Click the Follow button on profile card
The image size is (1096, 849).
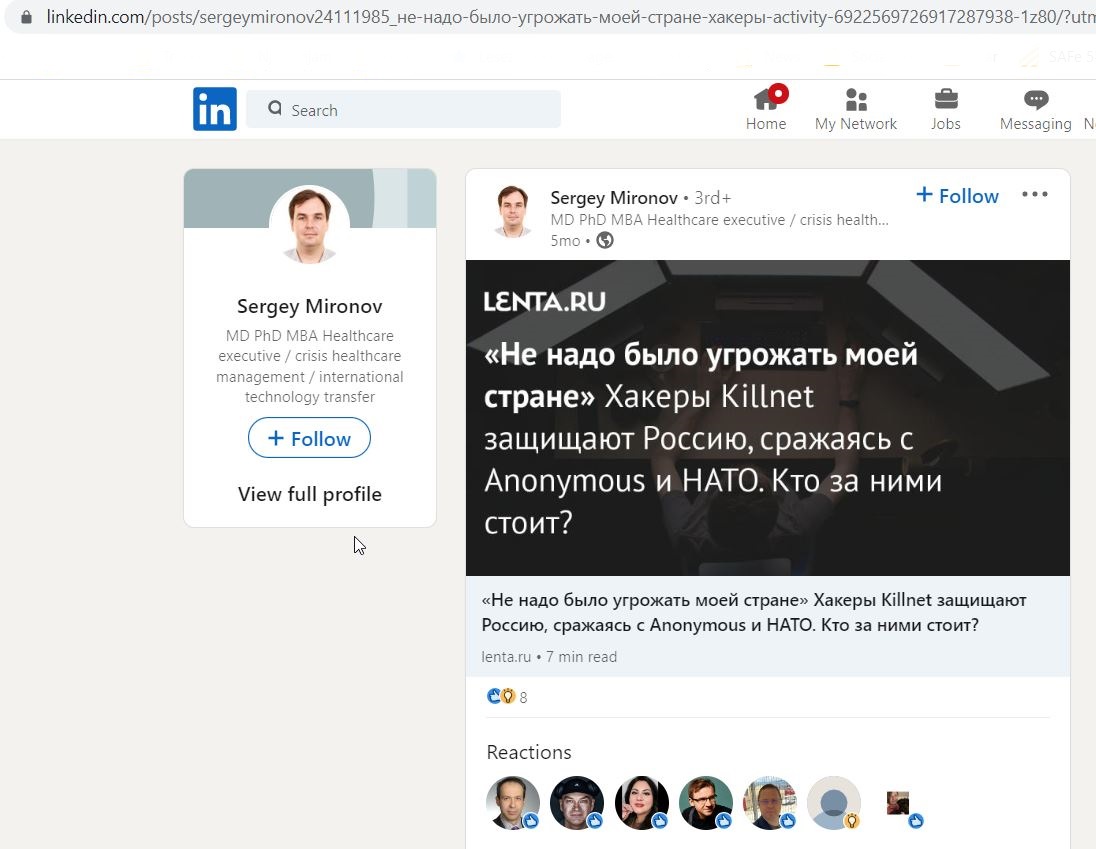309,438
